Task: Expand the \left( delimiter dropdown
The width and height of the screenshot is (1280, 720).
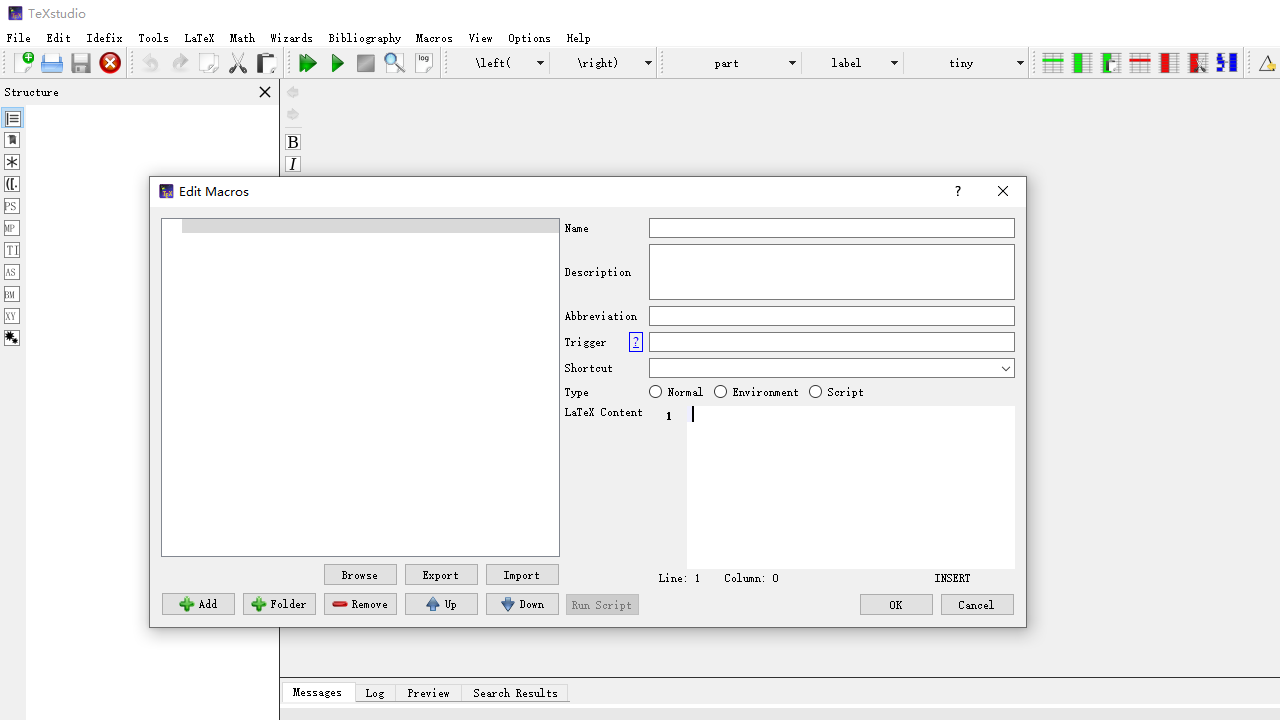Action: click(539, 62)
